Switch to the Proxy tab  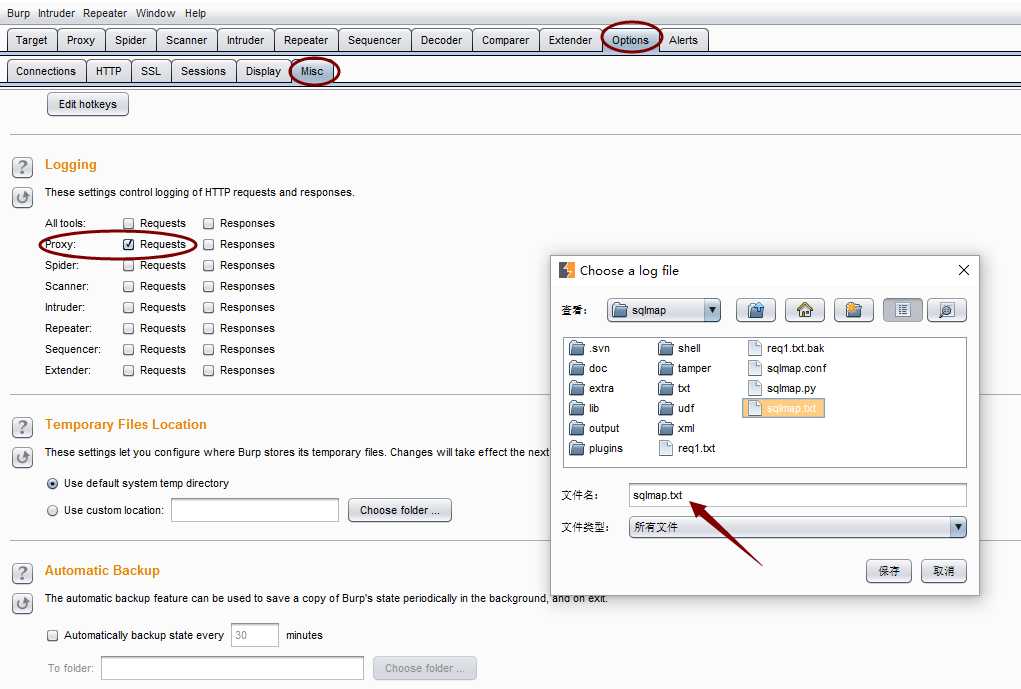(81, 40)
